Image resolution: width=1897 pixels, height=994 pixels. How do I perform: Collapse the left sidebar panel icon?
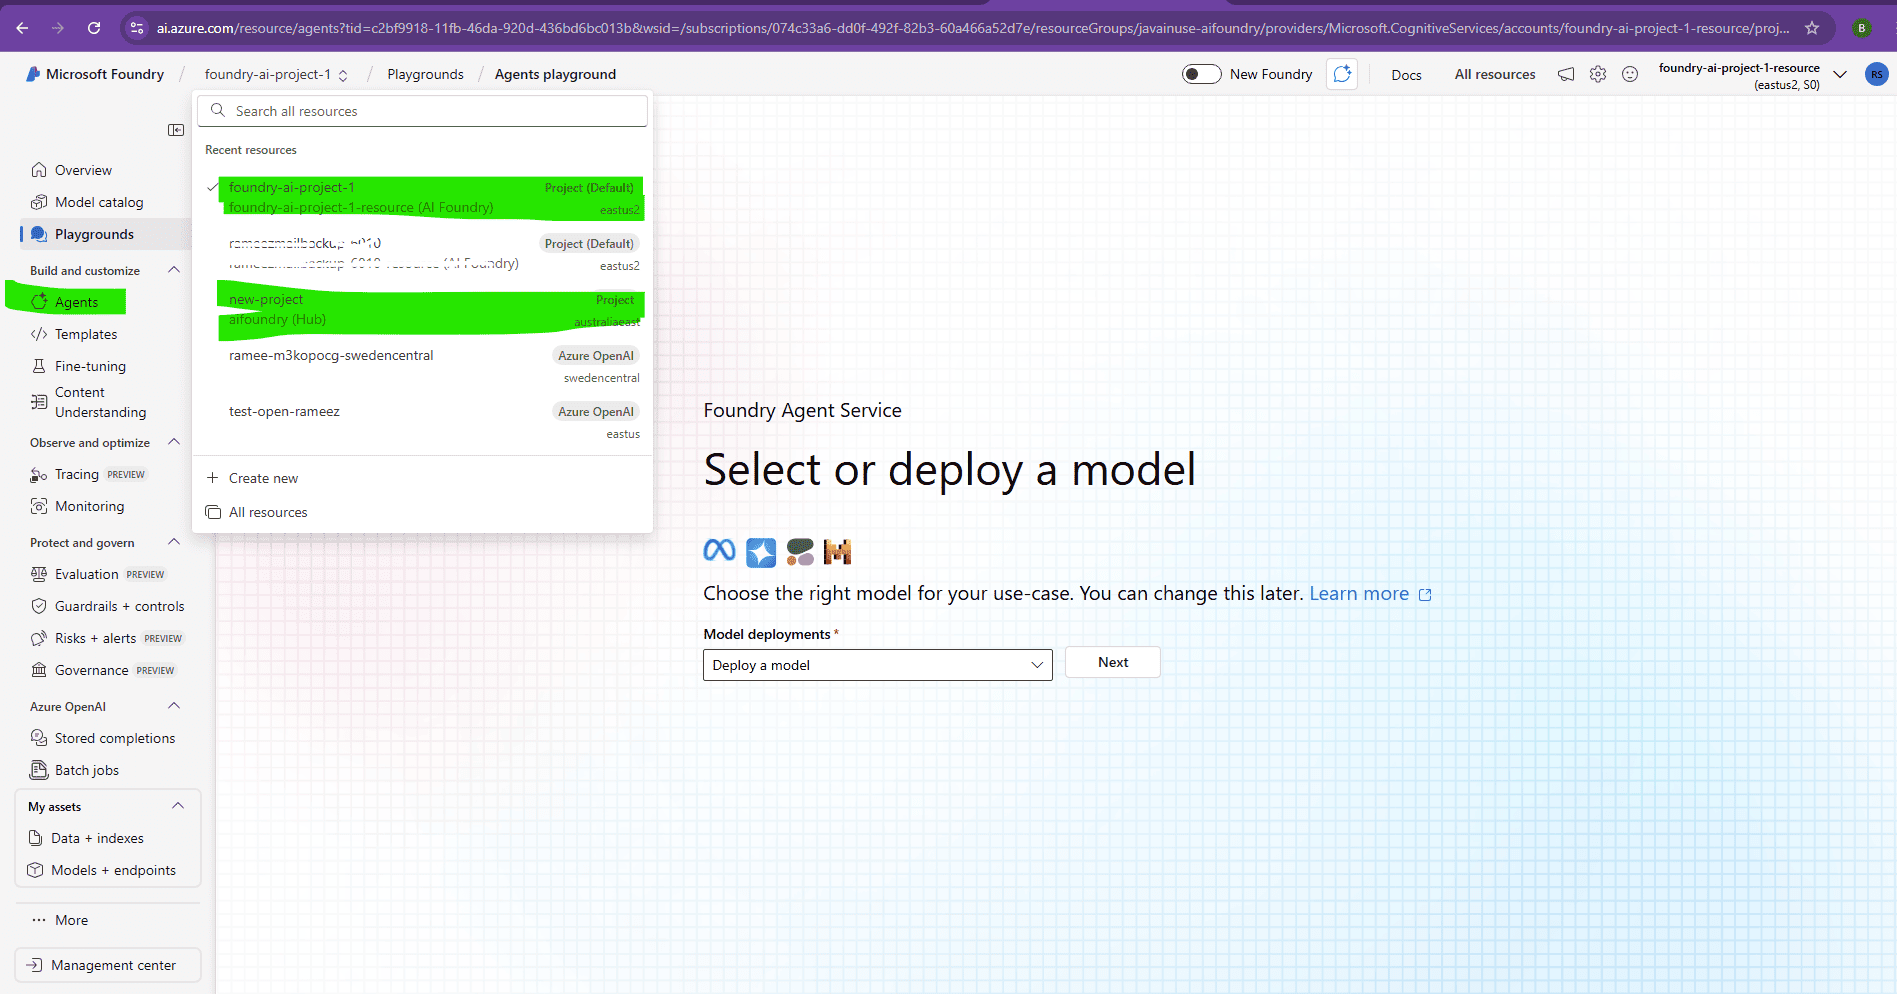176,130
